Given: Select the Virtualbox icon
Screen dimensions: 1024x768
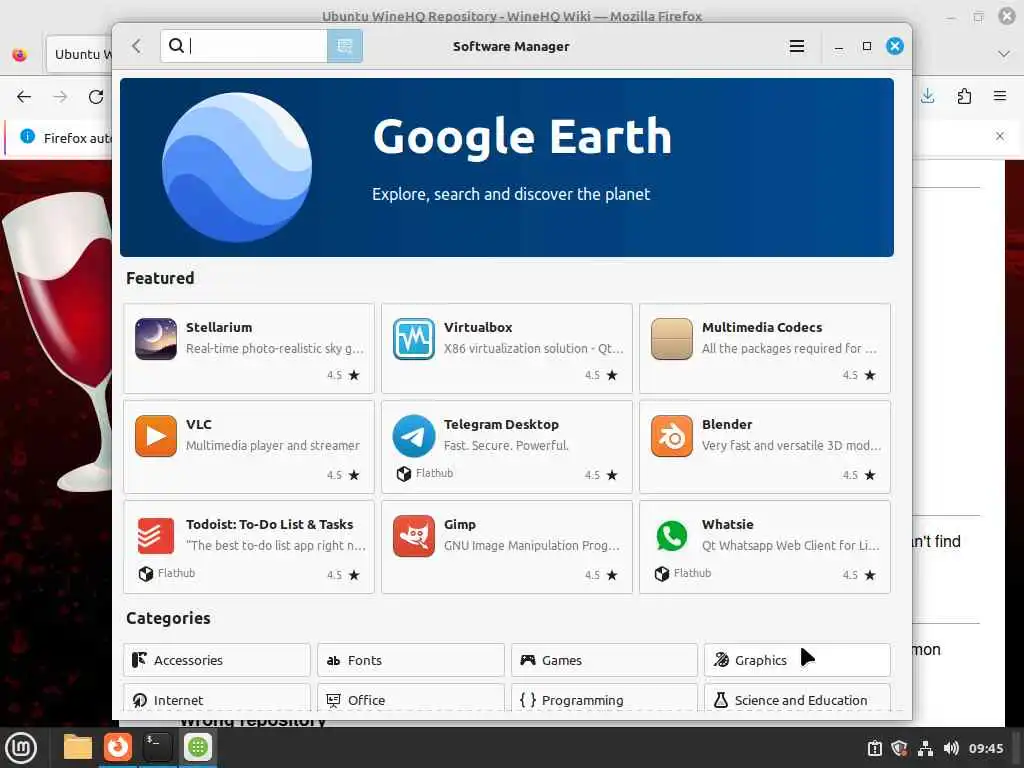Looking at the screenshot, I should [x=413, y=339].
